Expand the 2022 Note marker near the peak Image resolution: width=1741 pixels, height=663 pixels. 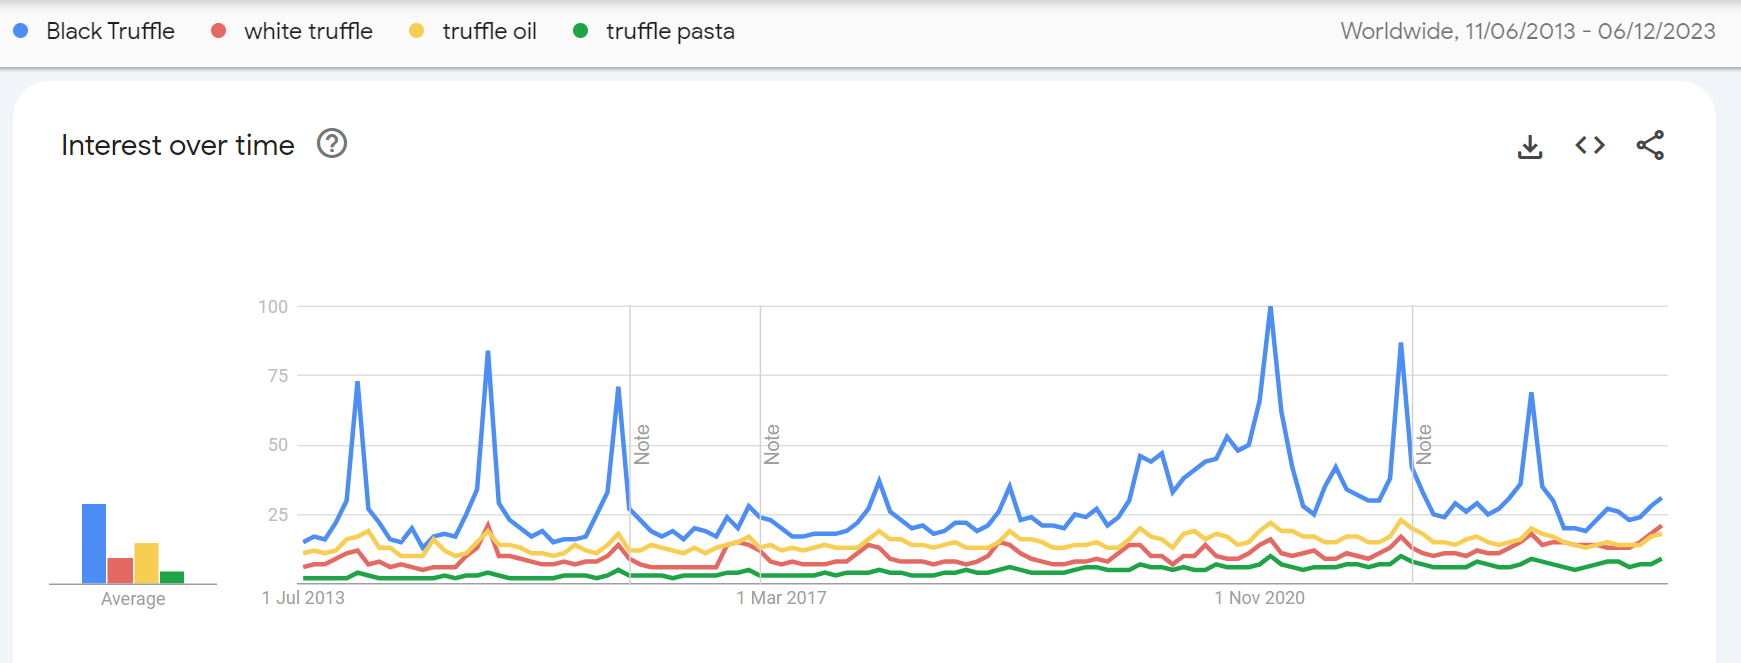[x=1425, y=443]
